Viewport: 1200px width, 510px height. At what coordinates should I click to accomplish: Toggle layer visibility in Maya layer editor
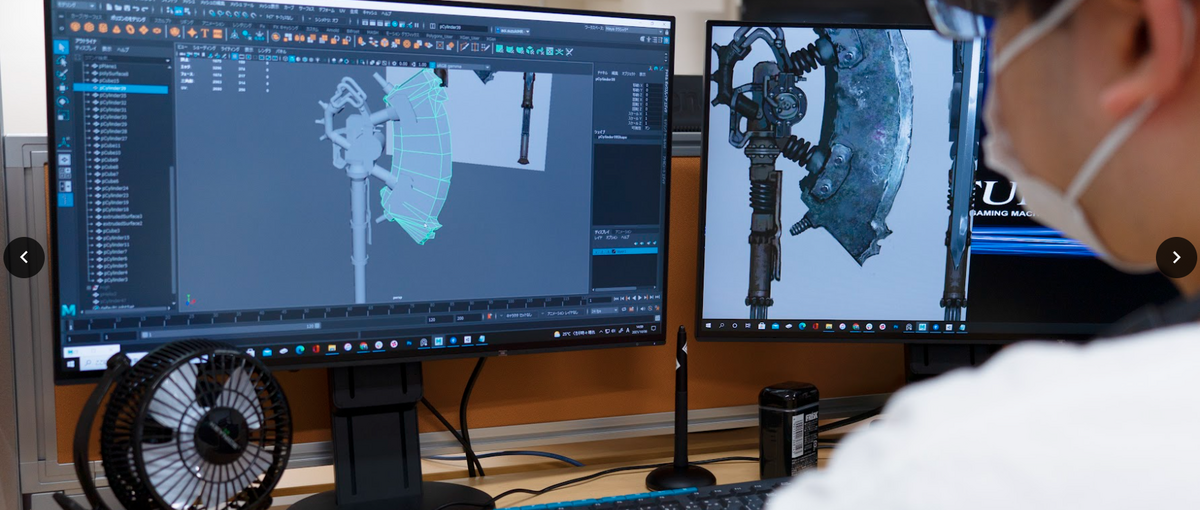[595, 252]
